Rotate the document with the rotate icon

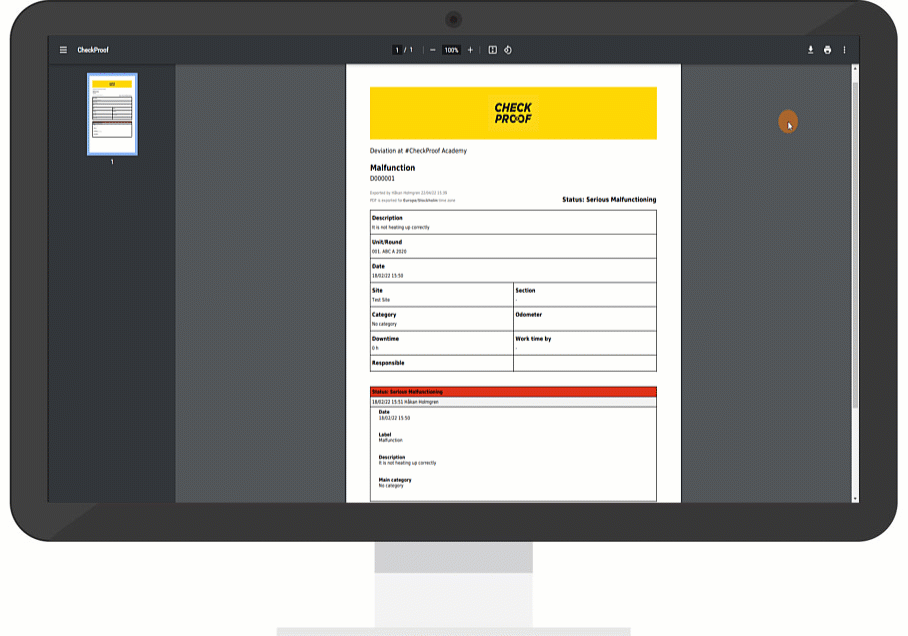pos(508,50)
